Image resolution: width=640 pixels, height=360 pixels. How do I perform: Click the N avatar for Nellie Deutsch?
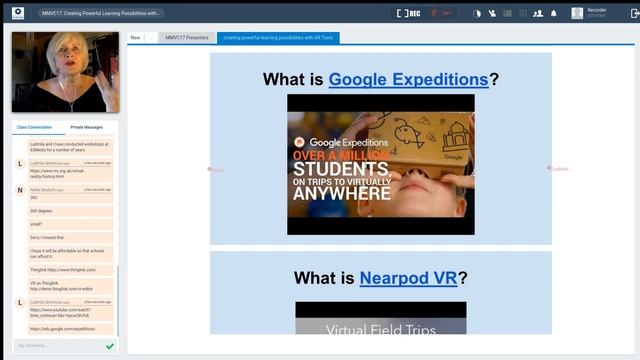click(20, 190)
